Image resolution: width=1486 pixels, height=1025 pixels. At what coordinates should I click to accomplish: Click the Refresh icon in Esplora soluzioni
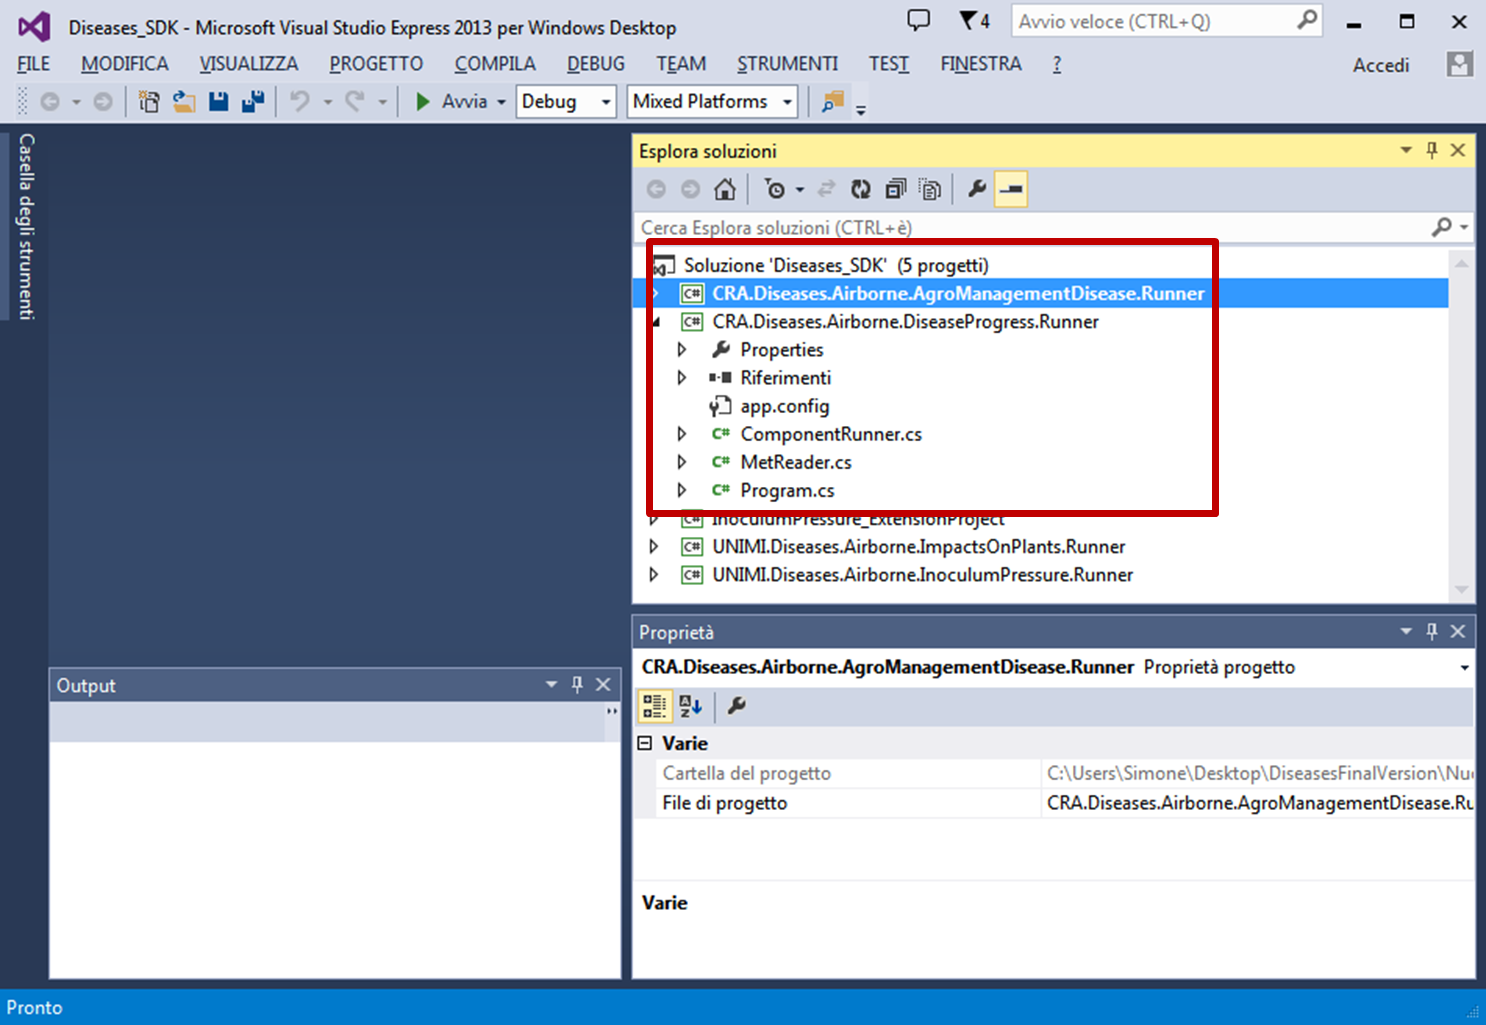(861, 189)
